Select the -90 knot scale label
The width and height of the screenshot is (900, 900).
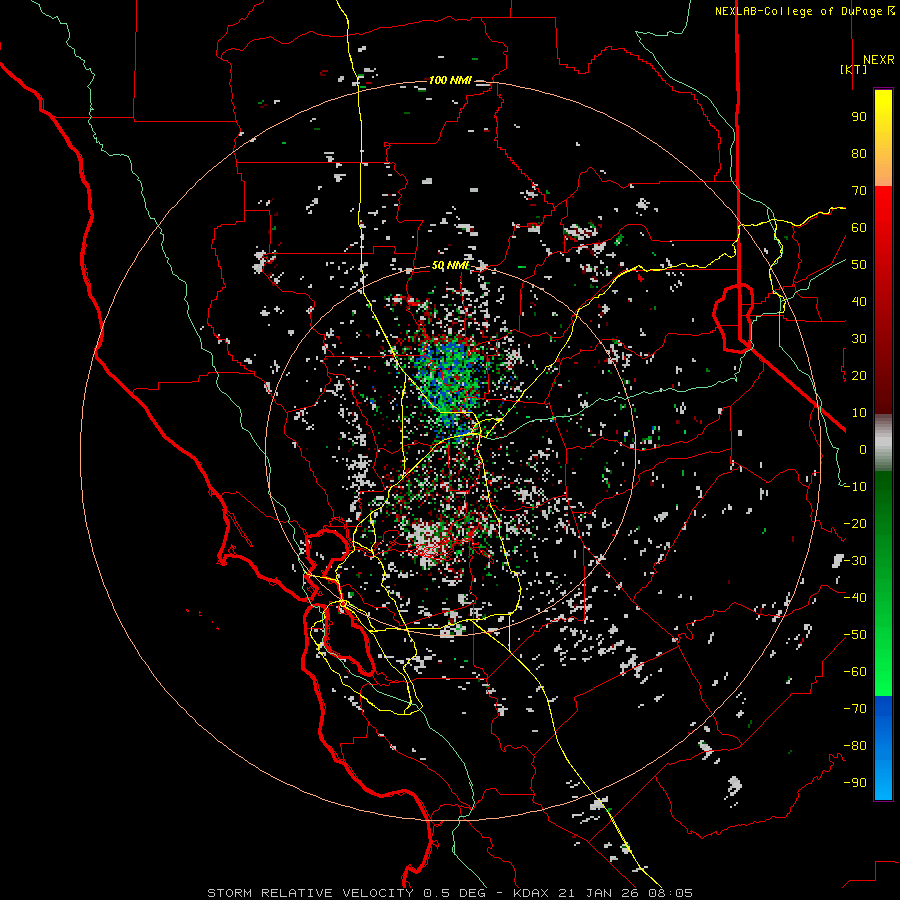tap(855, 783)
